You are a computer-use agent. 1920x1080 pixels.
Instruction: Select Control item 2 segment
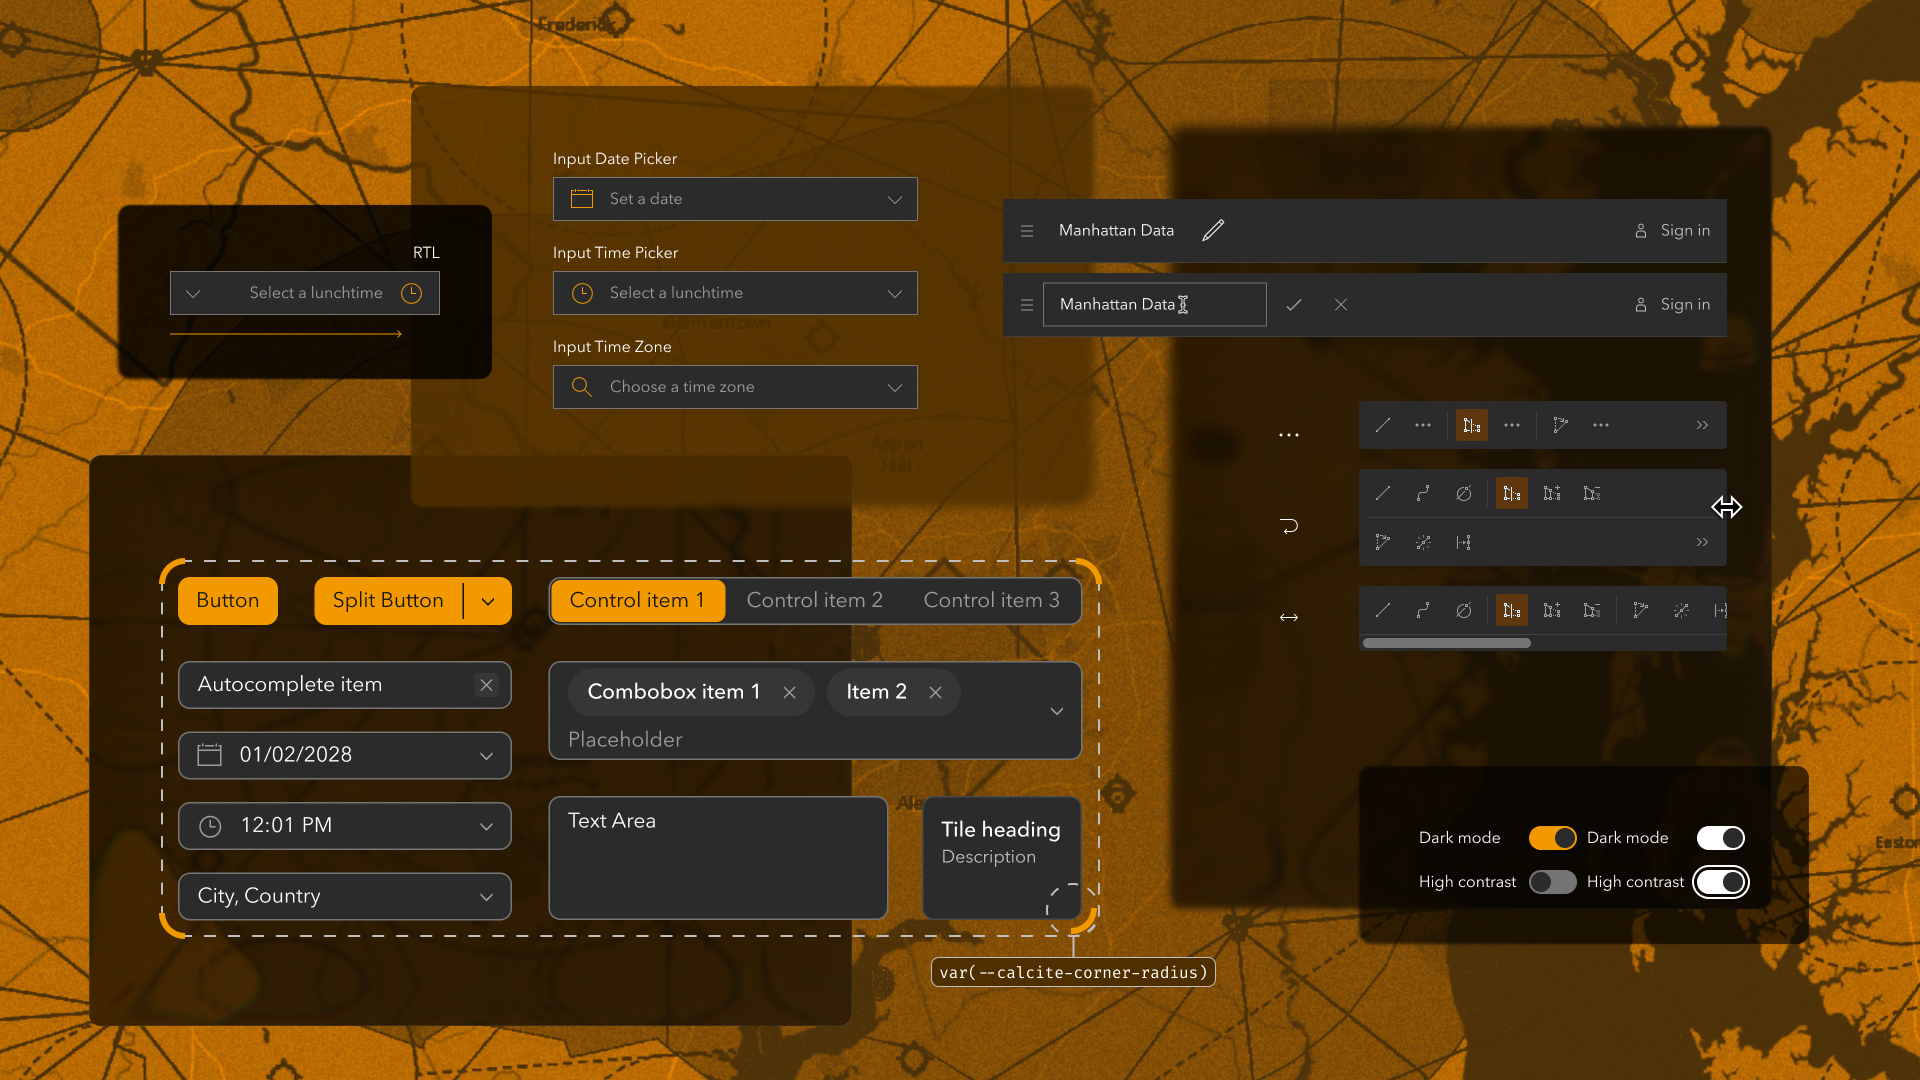(x=815, y=601)
